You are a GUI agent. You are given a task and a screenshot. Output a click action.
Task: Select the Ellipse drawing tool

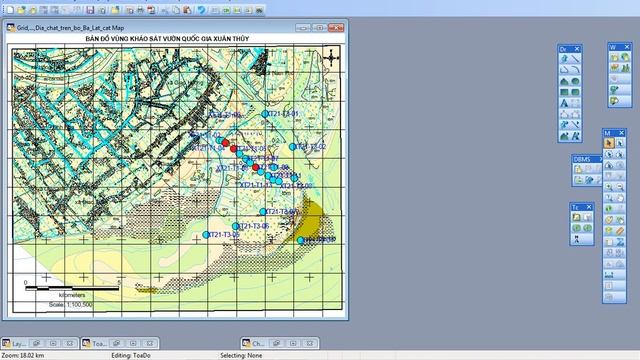click(x=576, y=81)
